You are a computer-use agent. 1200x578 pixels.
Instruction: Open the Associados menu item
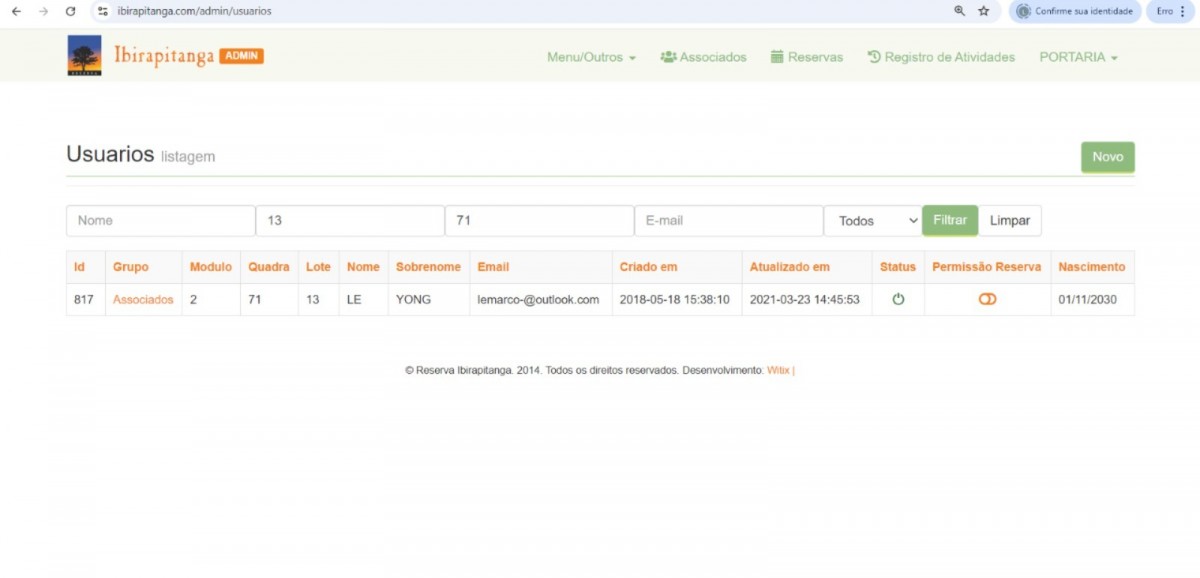click(703, 57)
